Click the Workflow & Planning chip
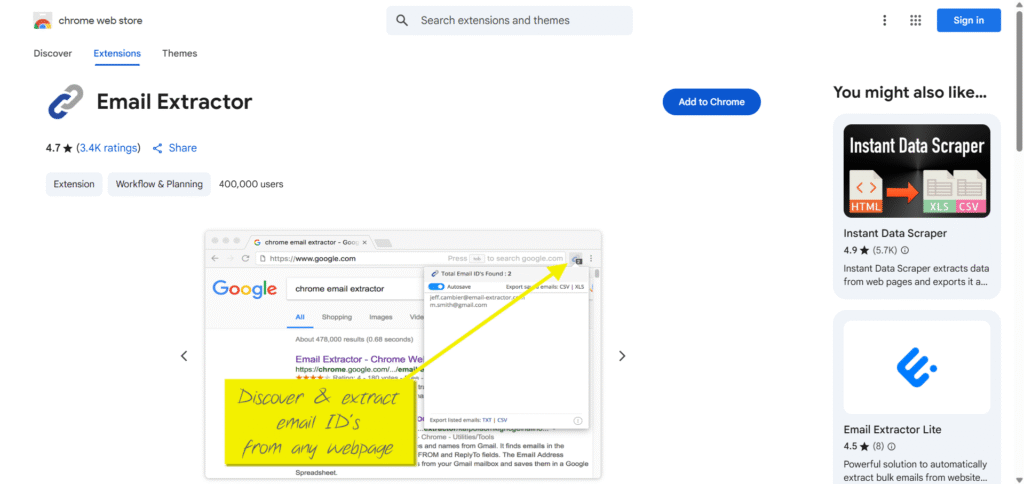This screenshot has width=1024, height=484. click(159, 184)
